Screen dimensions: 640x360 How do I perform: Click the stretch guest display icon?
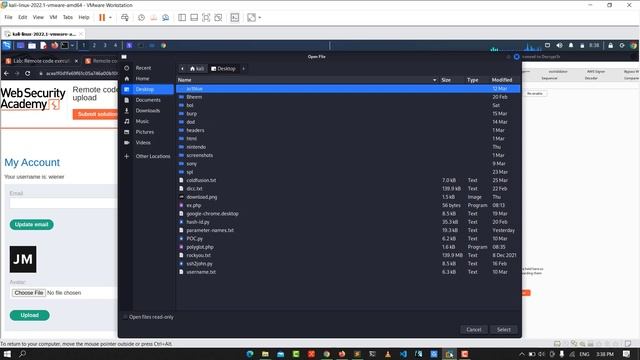[251, 18]
